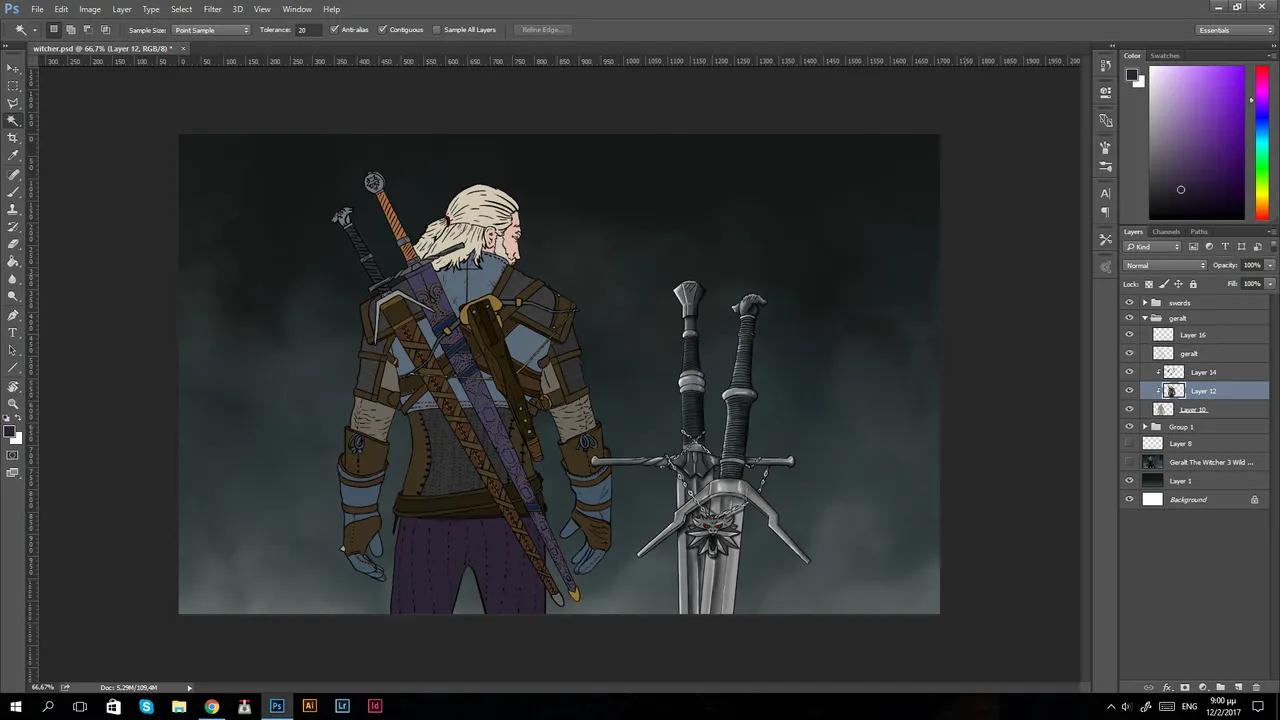Viewport: 1280px width, 720px height.
Task: Click the foreground color swatch in toolbar
Action: click(x=9, y=432)
